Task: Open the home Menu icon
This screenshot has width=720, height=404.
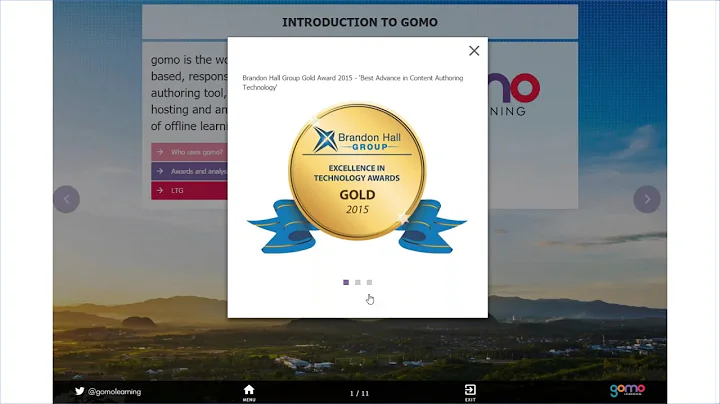Action: [x=249, y=393]
